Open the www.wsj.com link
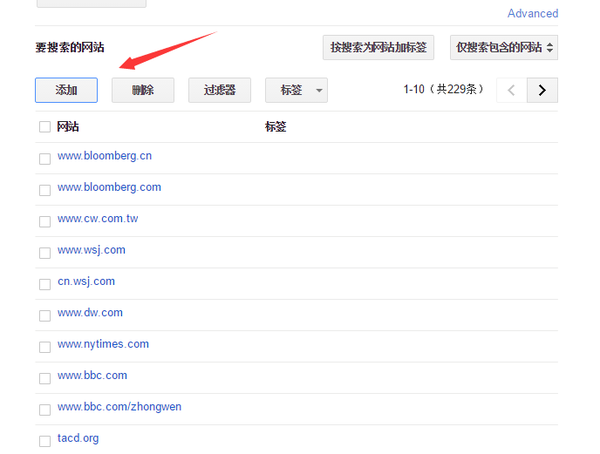Image resolution: width=600 pixels, height=454 pixels. coord(91,250)
